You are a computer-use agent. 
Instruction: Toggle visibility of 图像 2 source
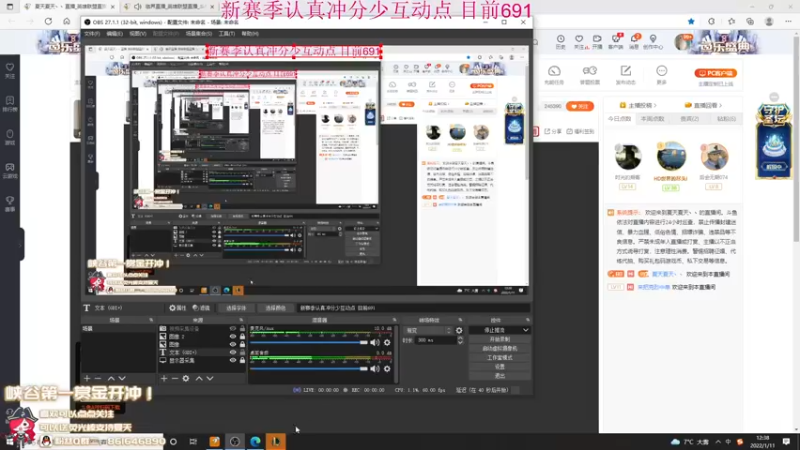point(233,337)
